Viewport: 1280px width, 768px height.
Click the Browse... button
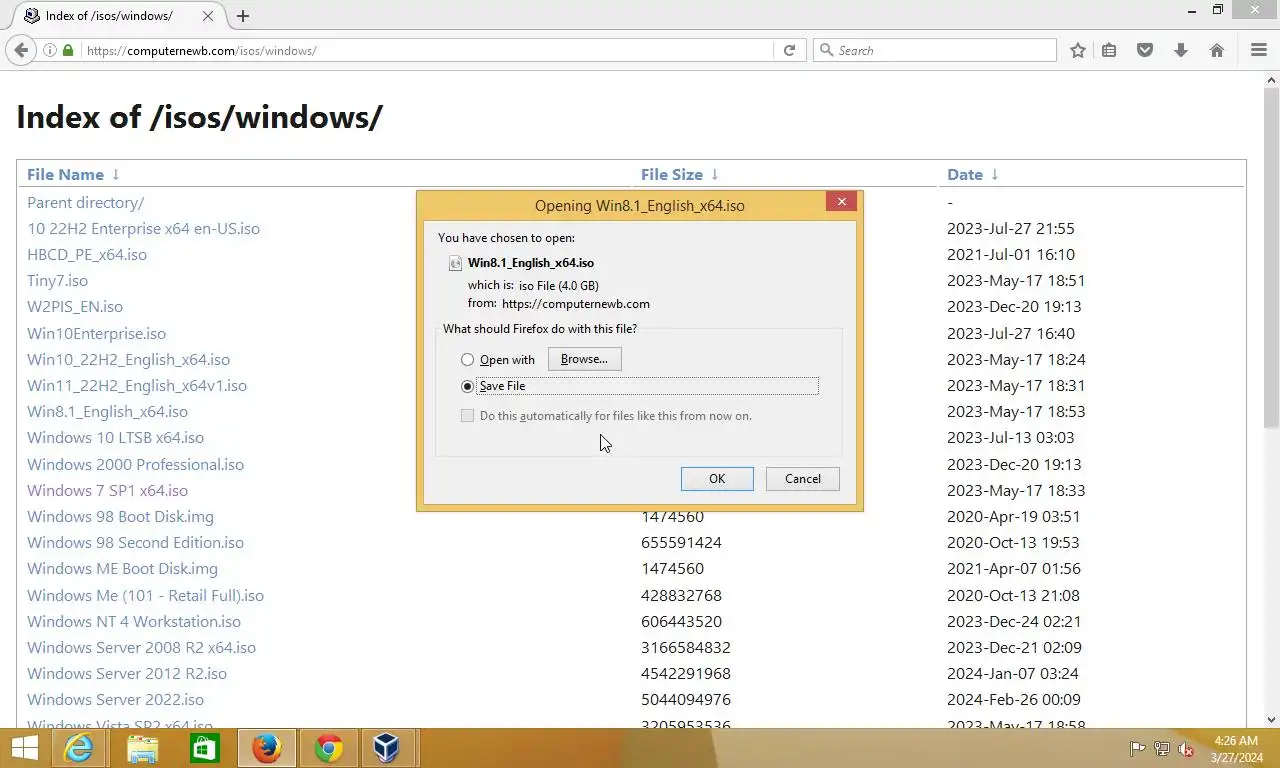coord(584,359)
